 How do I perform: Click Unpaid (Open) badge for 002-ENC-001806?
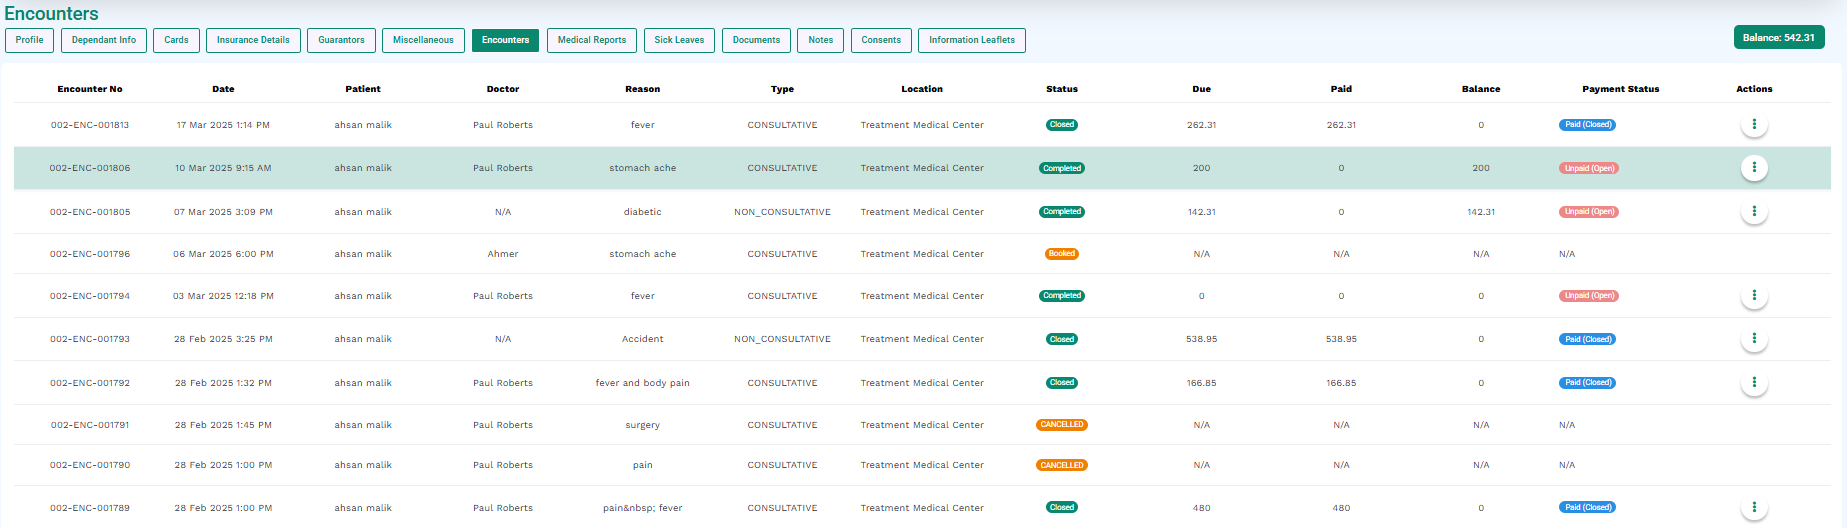point(1589,168)
